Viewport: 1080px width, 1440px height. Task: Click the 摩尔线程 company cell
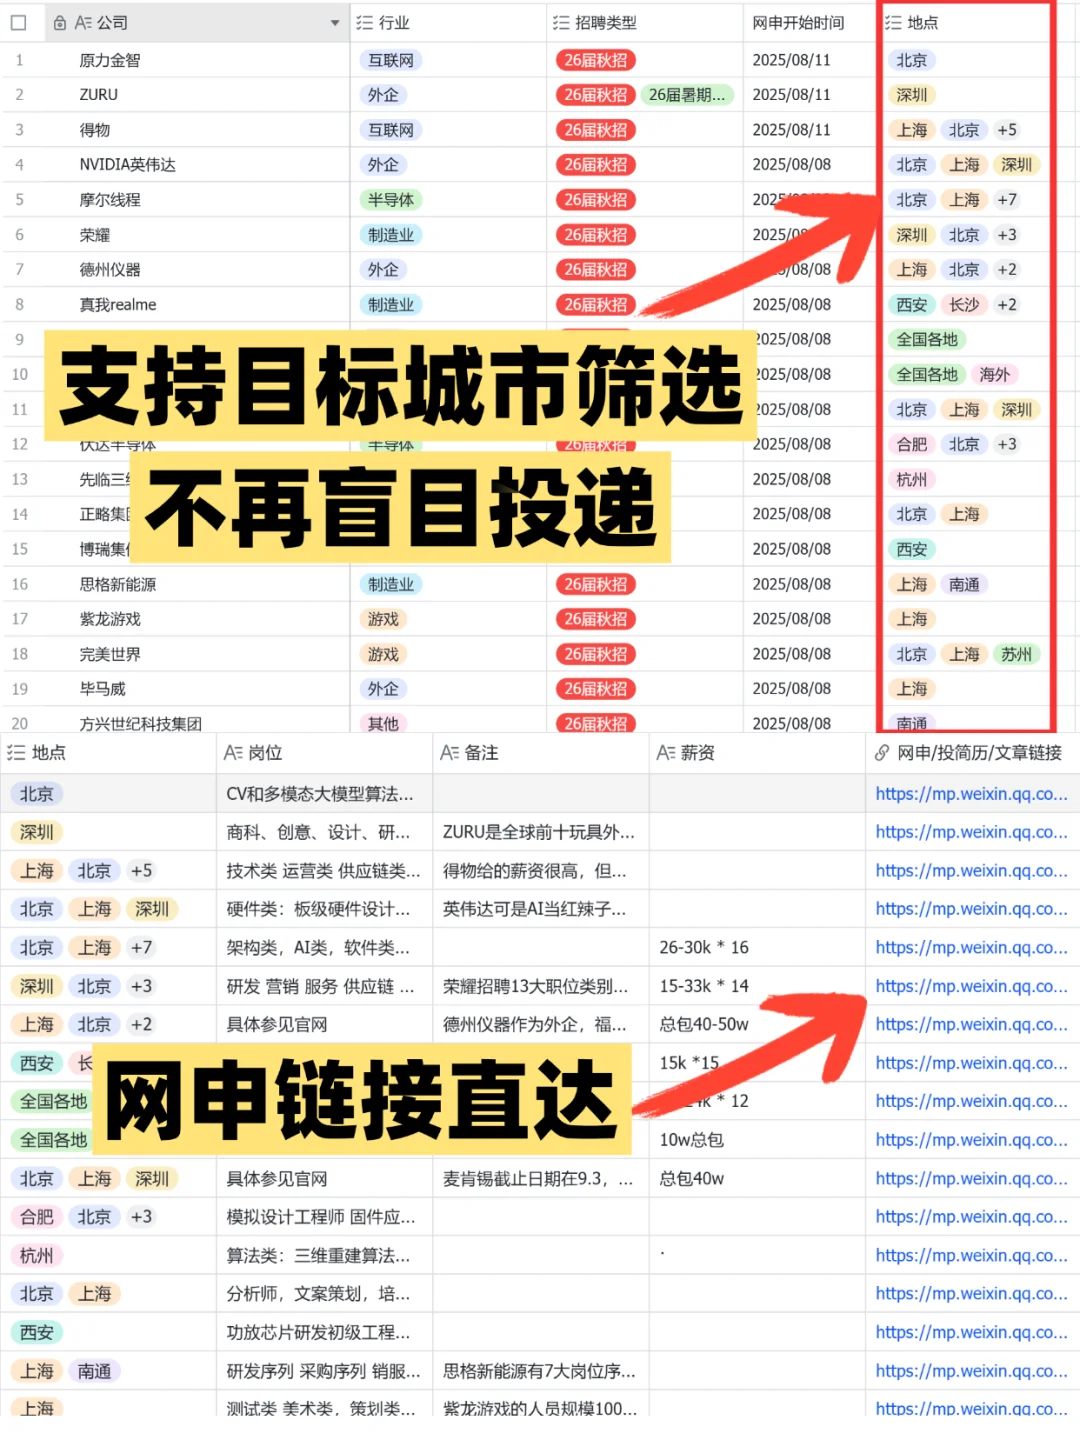[110, 200]
